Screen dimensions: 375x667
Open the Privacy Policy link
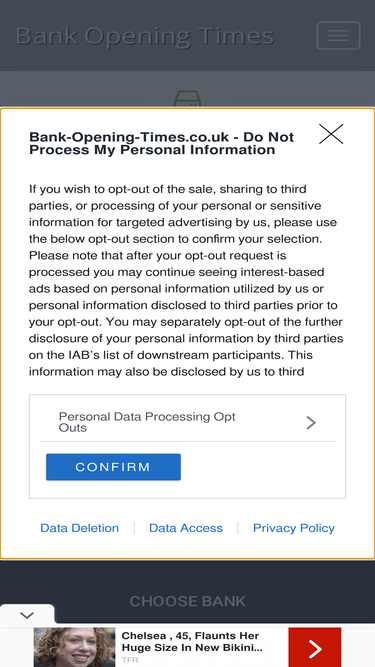(x=294, y=528)
